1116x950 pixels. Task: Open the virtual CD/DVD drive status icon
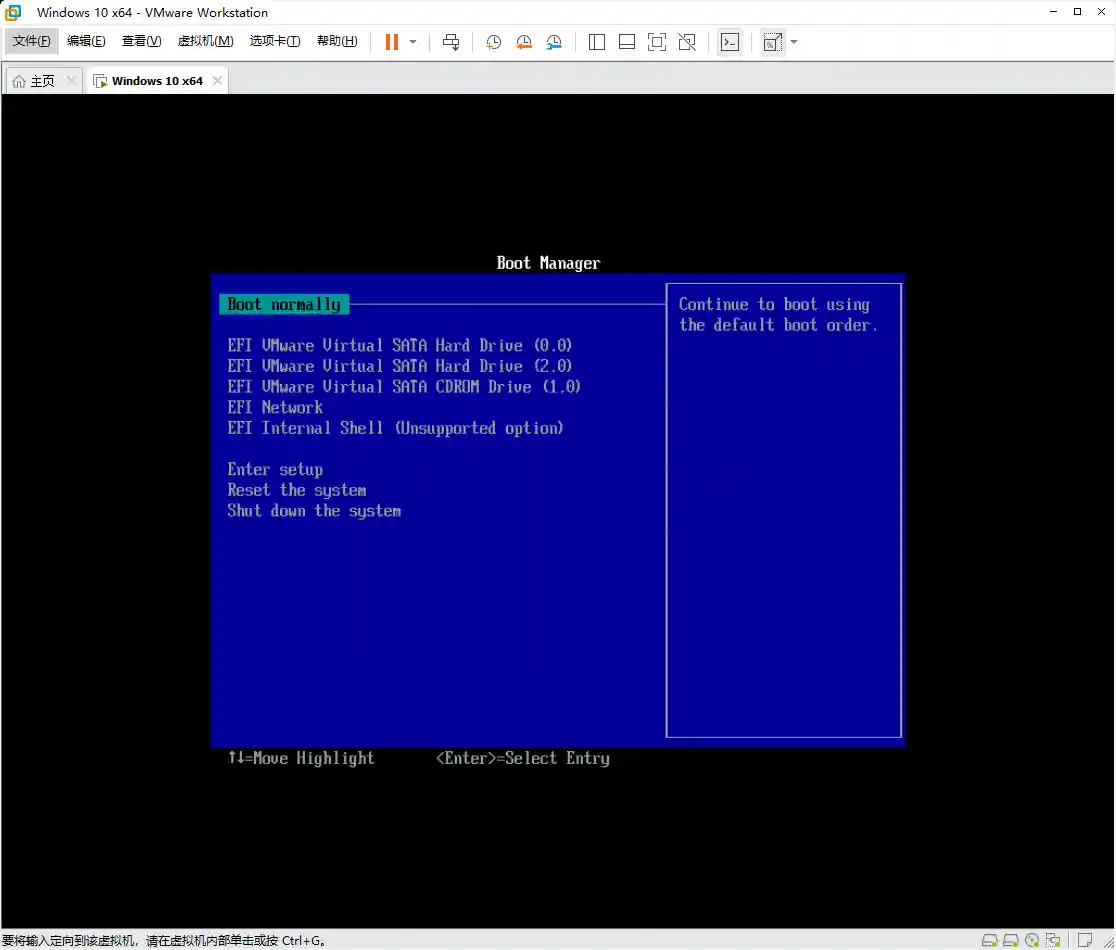point(1031,940)
